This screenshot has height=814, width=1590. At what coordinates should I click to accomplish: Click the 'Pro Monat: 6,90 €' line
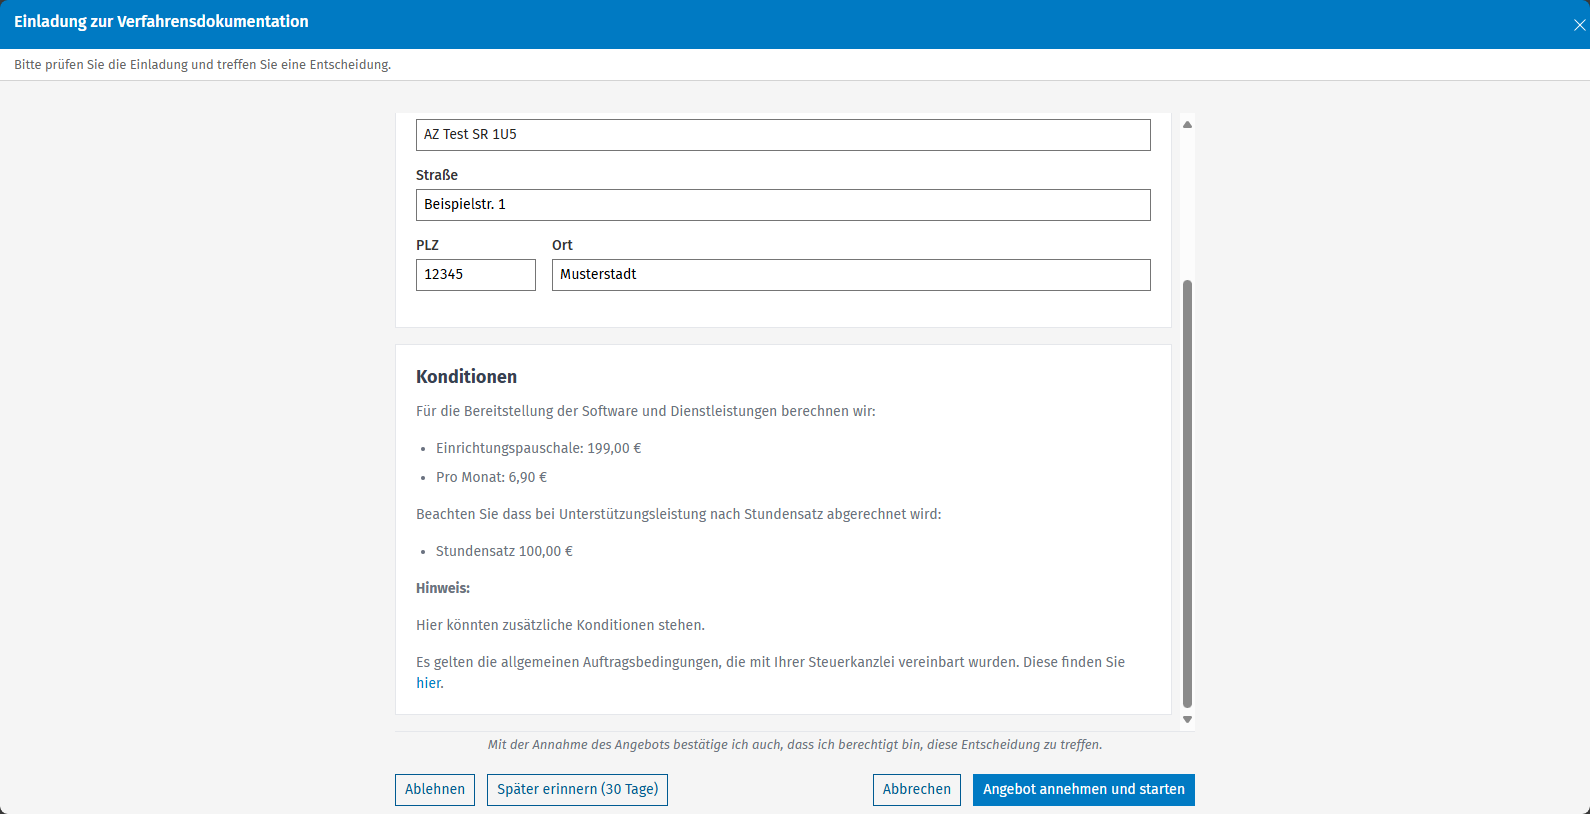pos(491,477)
